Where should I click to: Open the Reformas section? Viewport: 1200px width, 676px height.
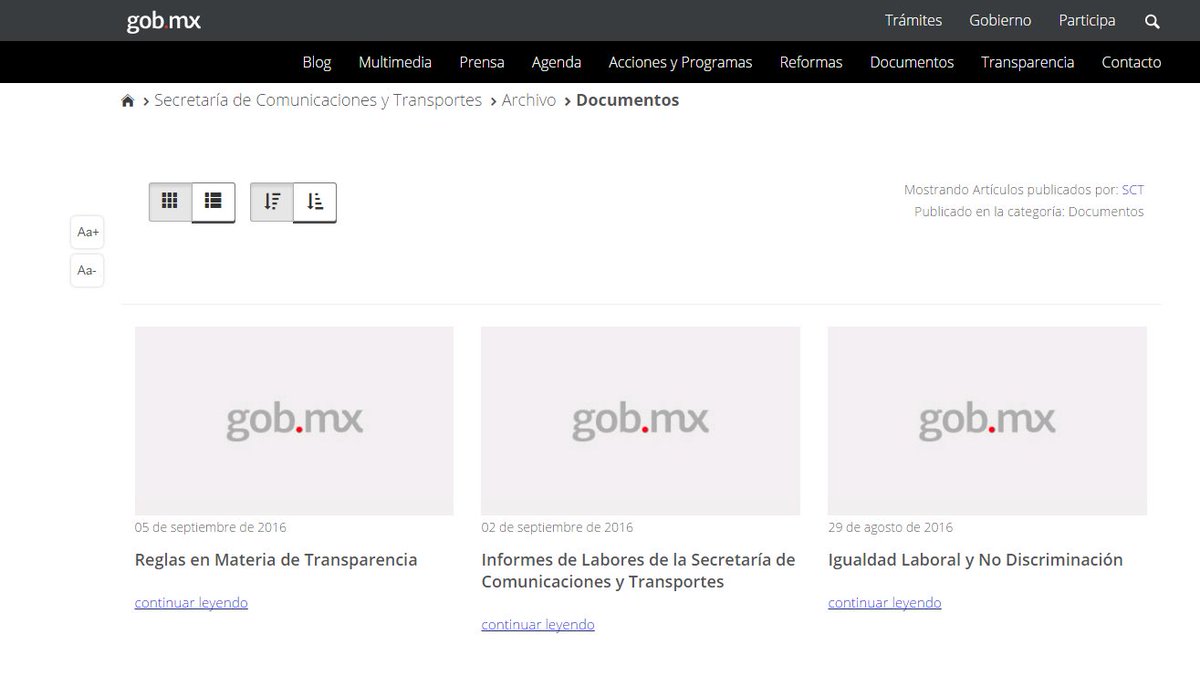click(x=811, y=62)
